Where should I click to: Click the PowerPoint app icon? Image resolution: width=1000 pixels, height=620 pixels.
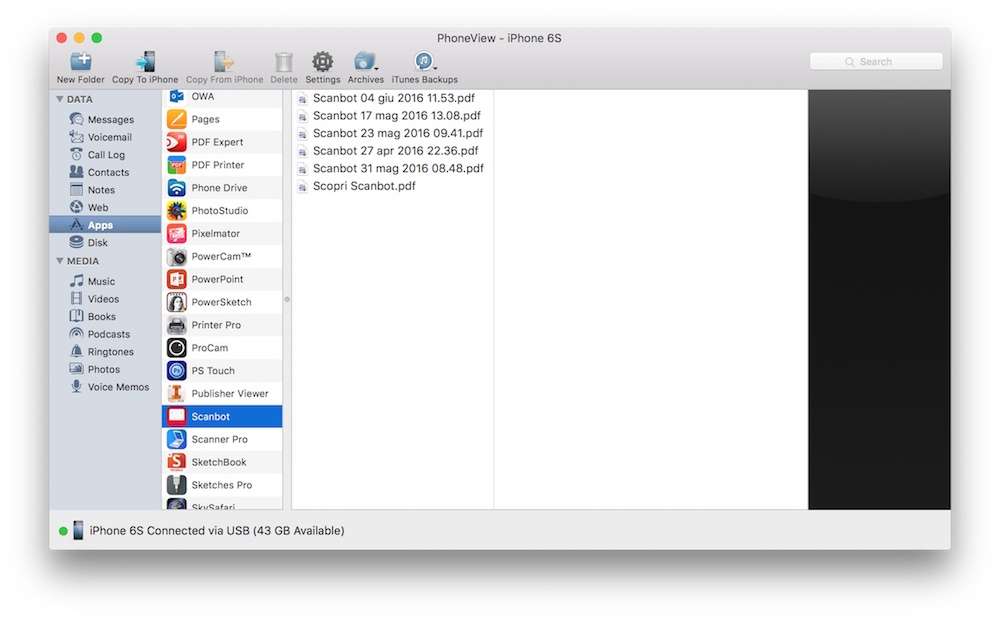pos(177,279)
